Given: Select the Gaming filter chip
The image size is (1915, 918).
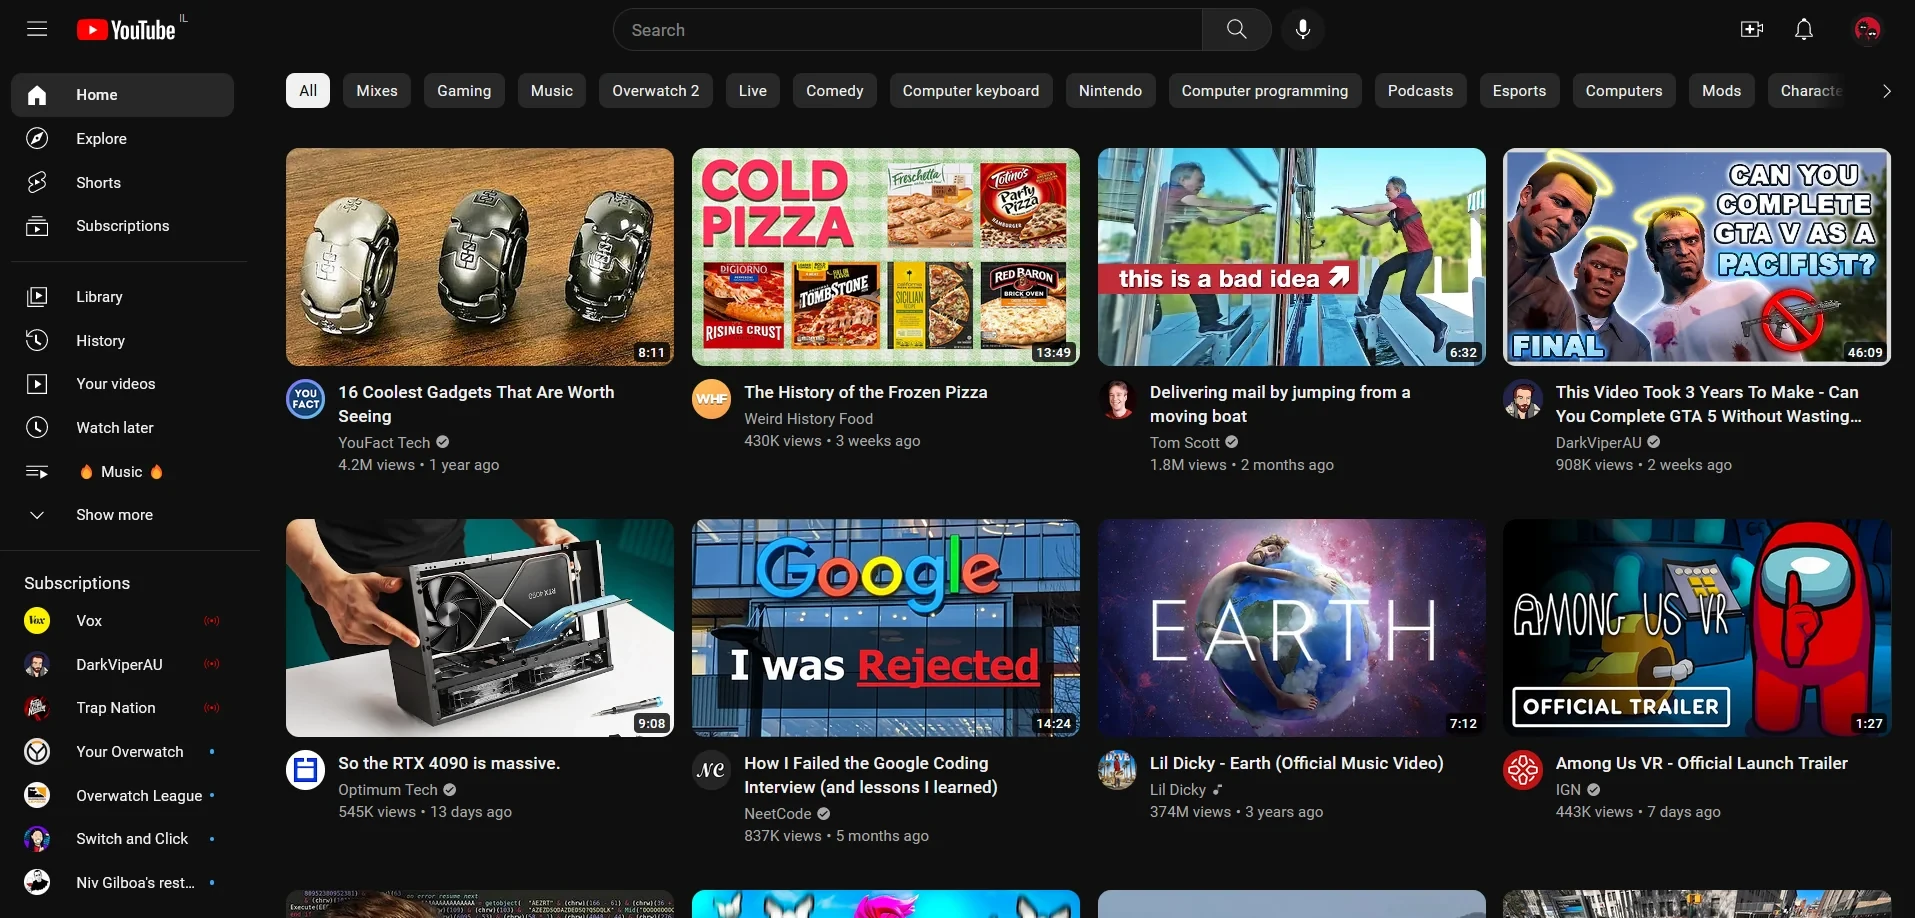Looking at the screenshot, I should pyautogui.click(x=463, y=90).
